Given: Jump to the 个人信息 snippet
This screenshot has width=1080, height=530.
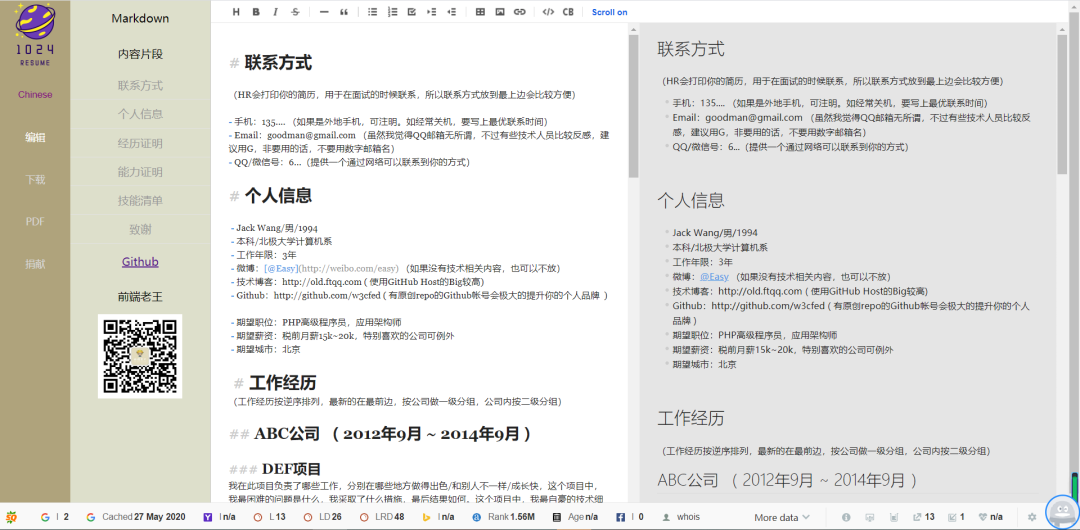Looking at the screenshot, I should click(x=140, y=114).
